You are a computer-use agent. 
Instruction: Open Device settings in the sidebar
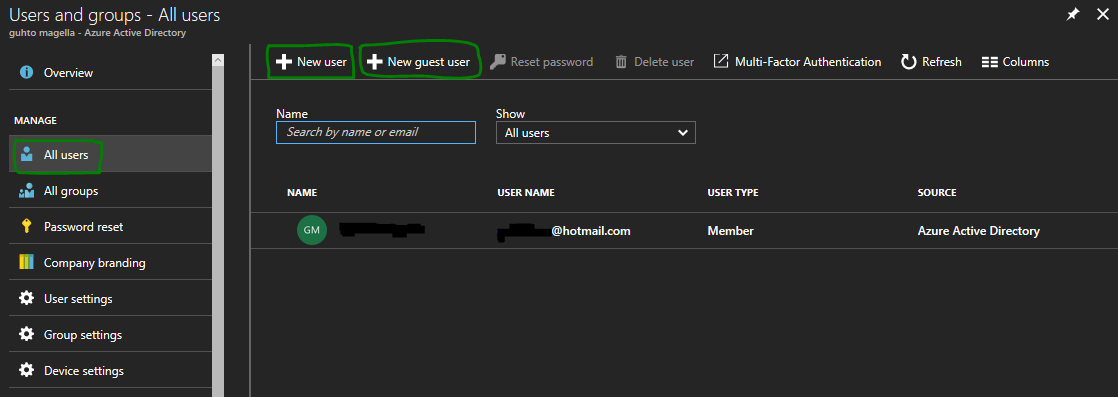(x=111, y=371)
